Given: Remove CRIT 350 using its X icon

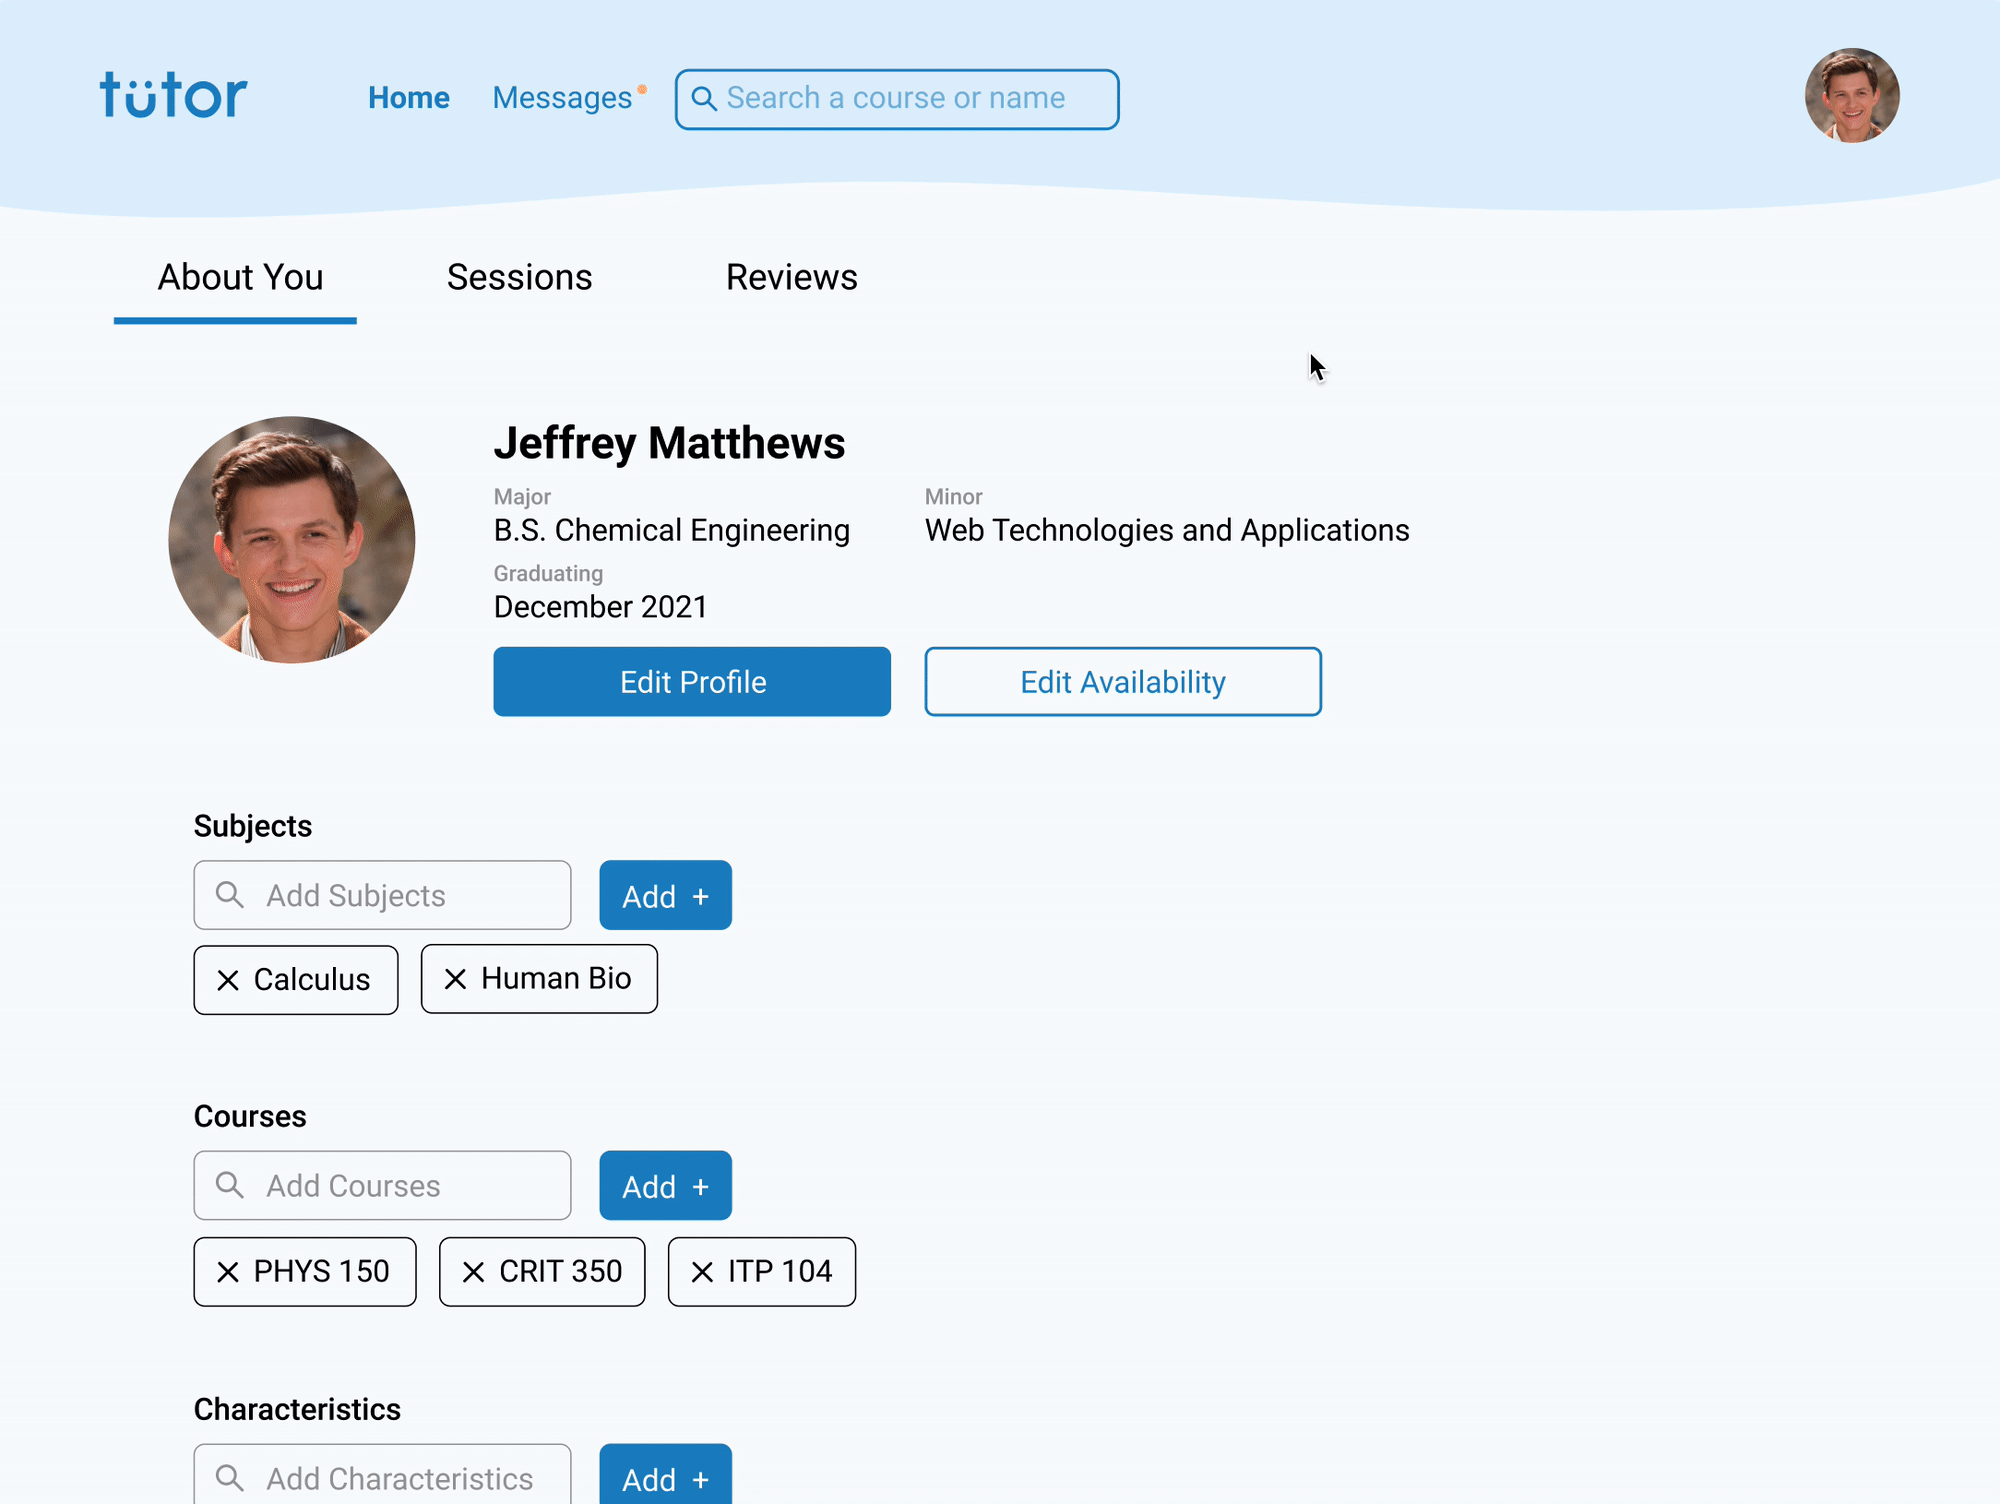Looking at the screenshot, I should [x=474, y=1272].
